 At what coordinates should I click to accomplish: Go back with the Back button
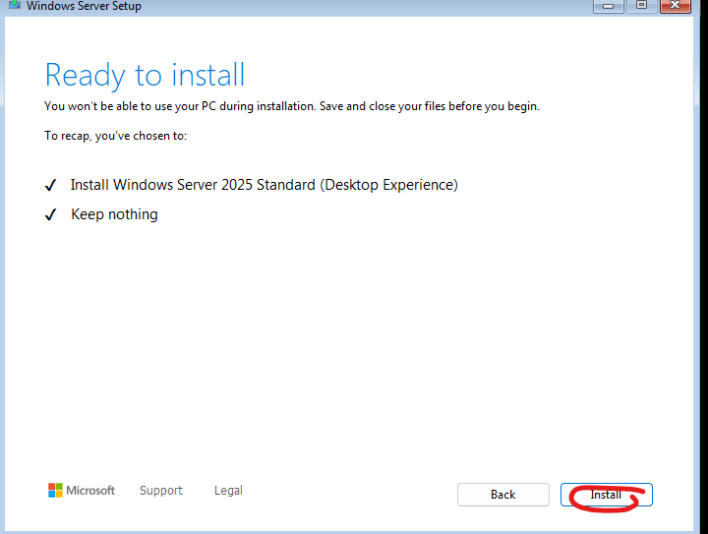[503, 495]
